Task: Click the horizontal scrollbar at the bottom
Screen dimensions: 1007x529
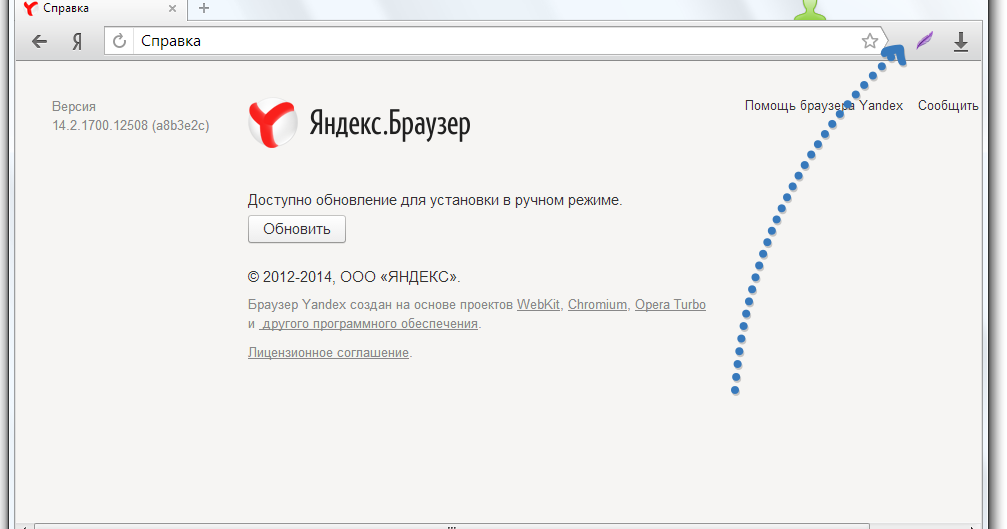Action: [450, 526]
